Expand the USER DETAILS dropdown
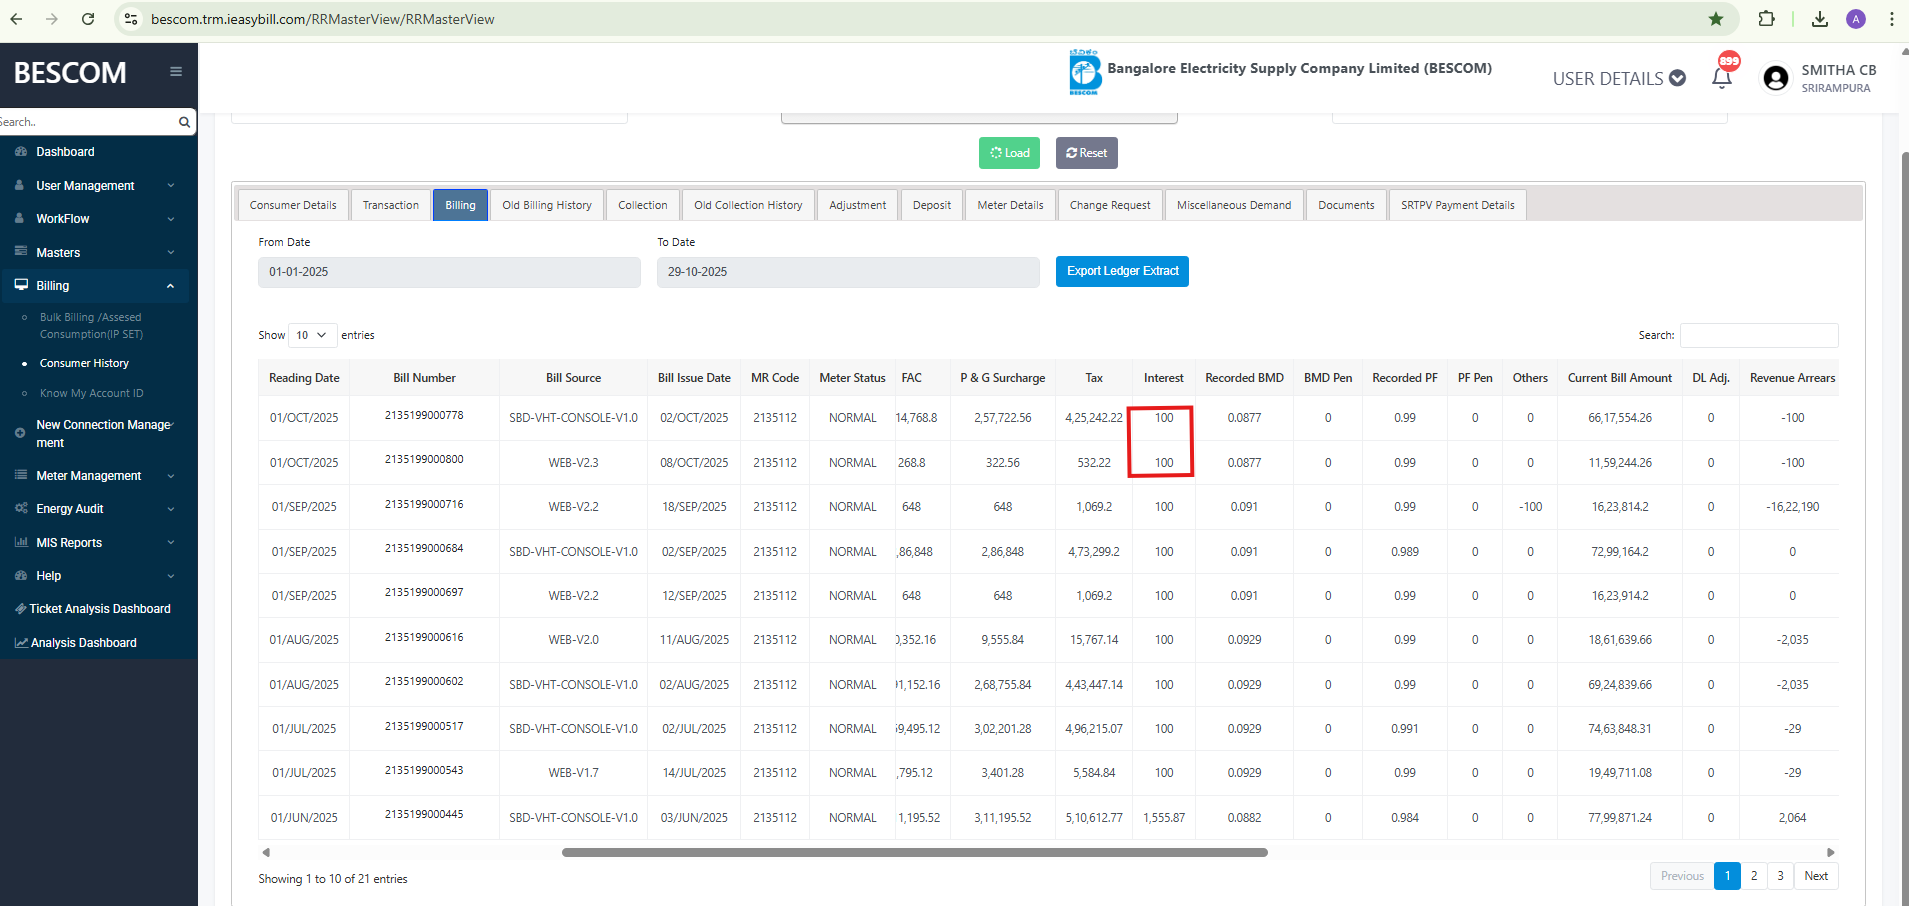 click(1618, 78)
